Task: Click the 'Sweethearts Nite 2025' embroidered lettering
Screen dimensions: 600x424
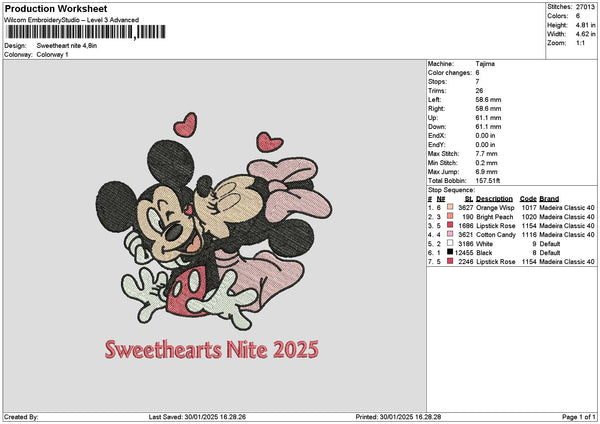Action: [212, 349]
